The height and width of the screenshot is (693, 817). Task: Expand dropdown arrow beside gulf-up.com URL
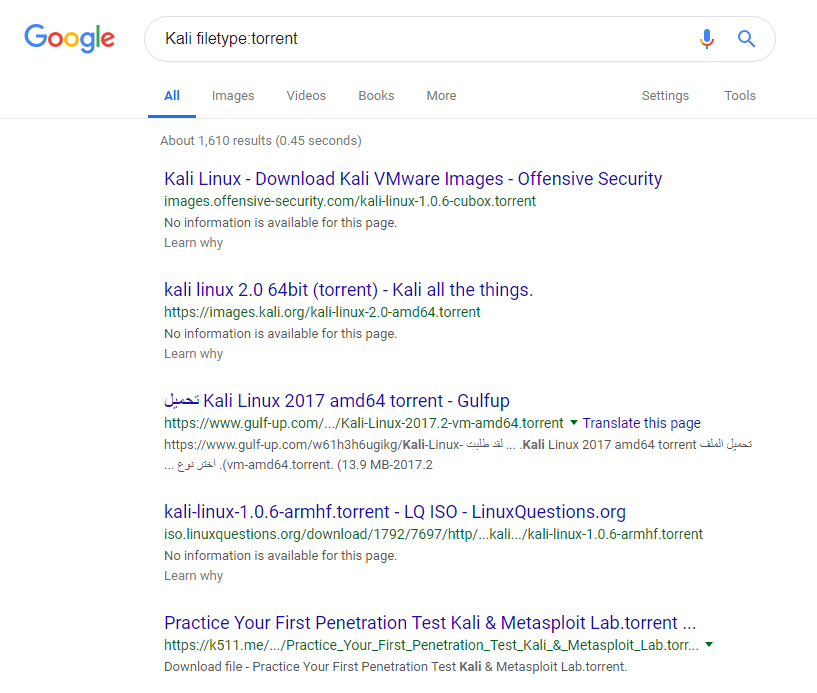(x=574, y=423)
